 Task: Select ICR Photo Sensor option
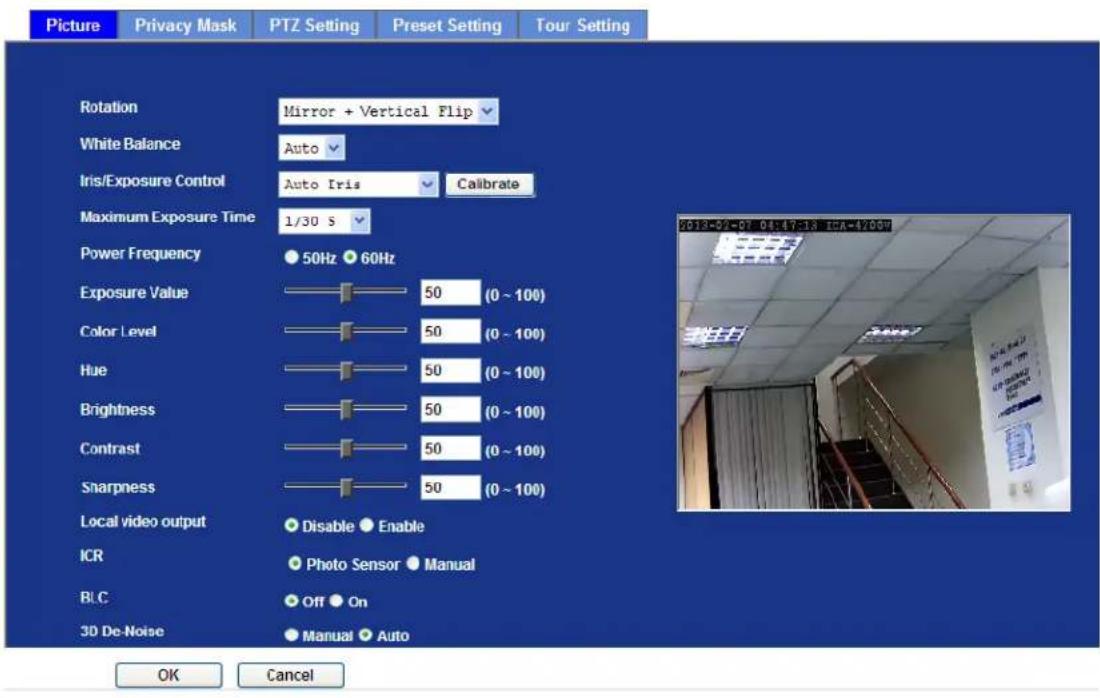pyautogui.click(x=295, y=563)
